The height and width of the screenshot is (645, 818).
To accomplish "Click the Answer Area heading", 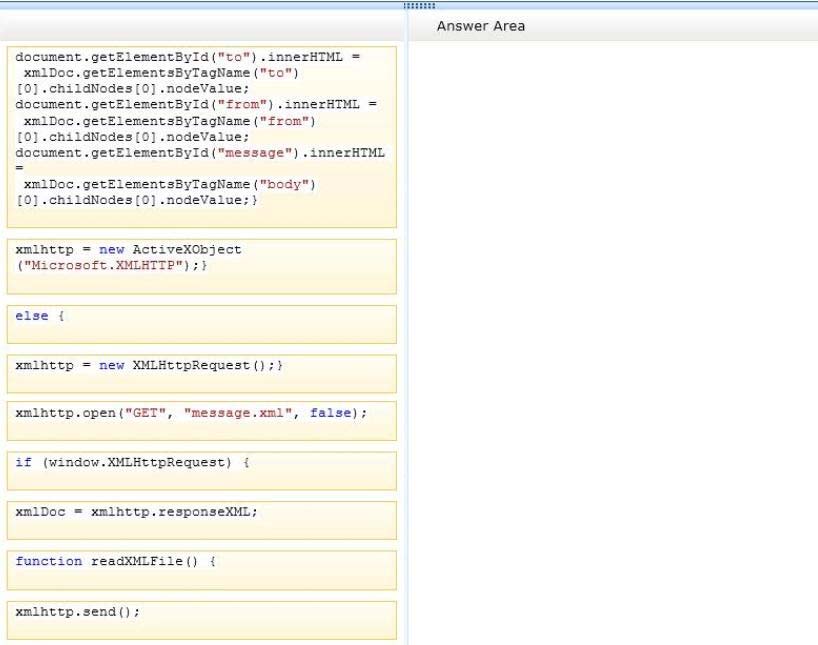I will point(480,26).
